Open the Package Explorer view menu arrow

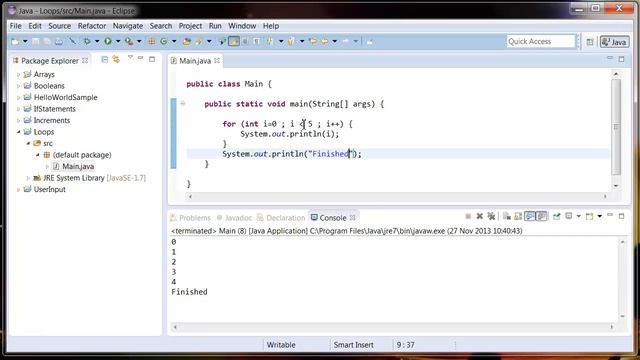[x=130, y=58]
